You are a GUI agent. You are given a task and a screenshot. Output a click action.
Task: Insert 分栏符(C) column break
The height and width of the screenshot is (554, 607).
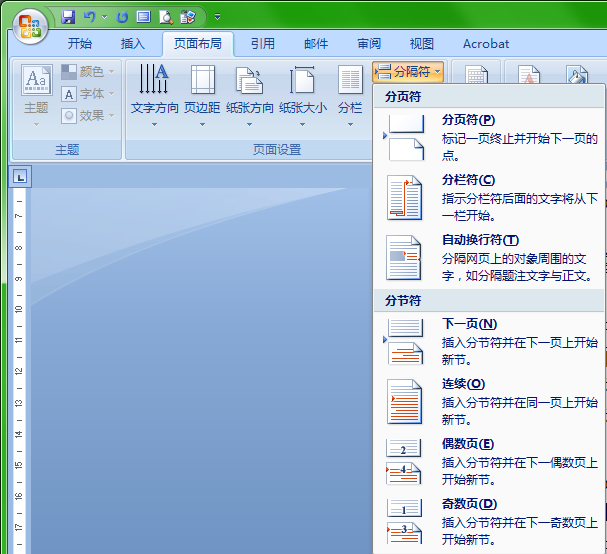tap(489, 198)
